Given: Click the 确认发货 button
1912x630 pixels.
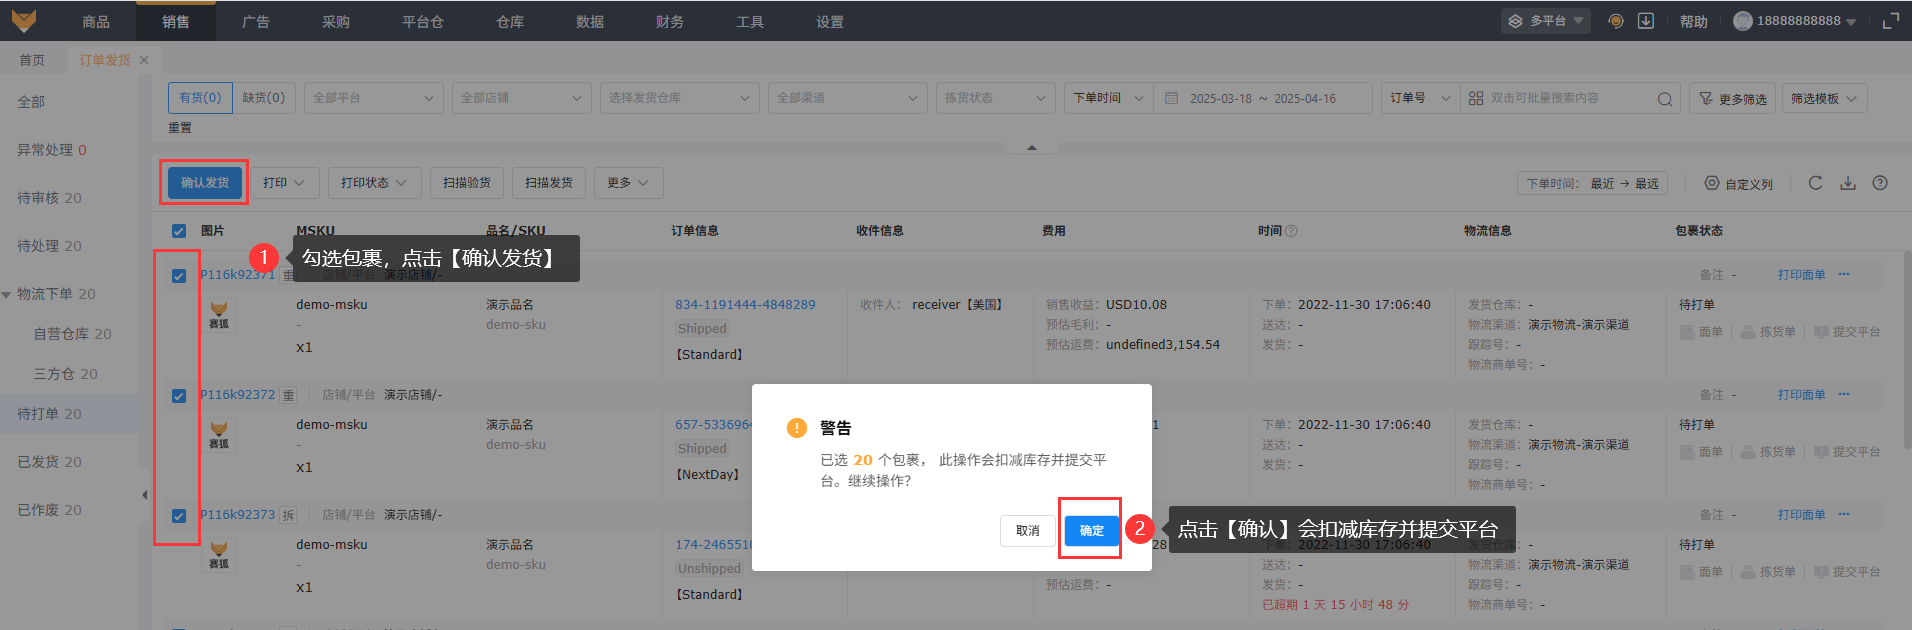Looking at the screenshot, I should tap(205, 183).
